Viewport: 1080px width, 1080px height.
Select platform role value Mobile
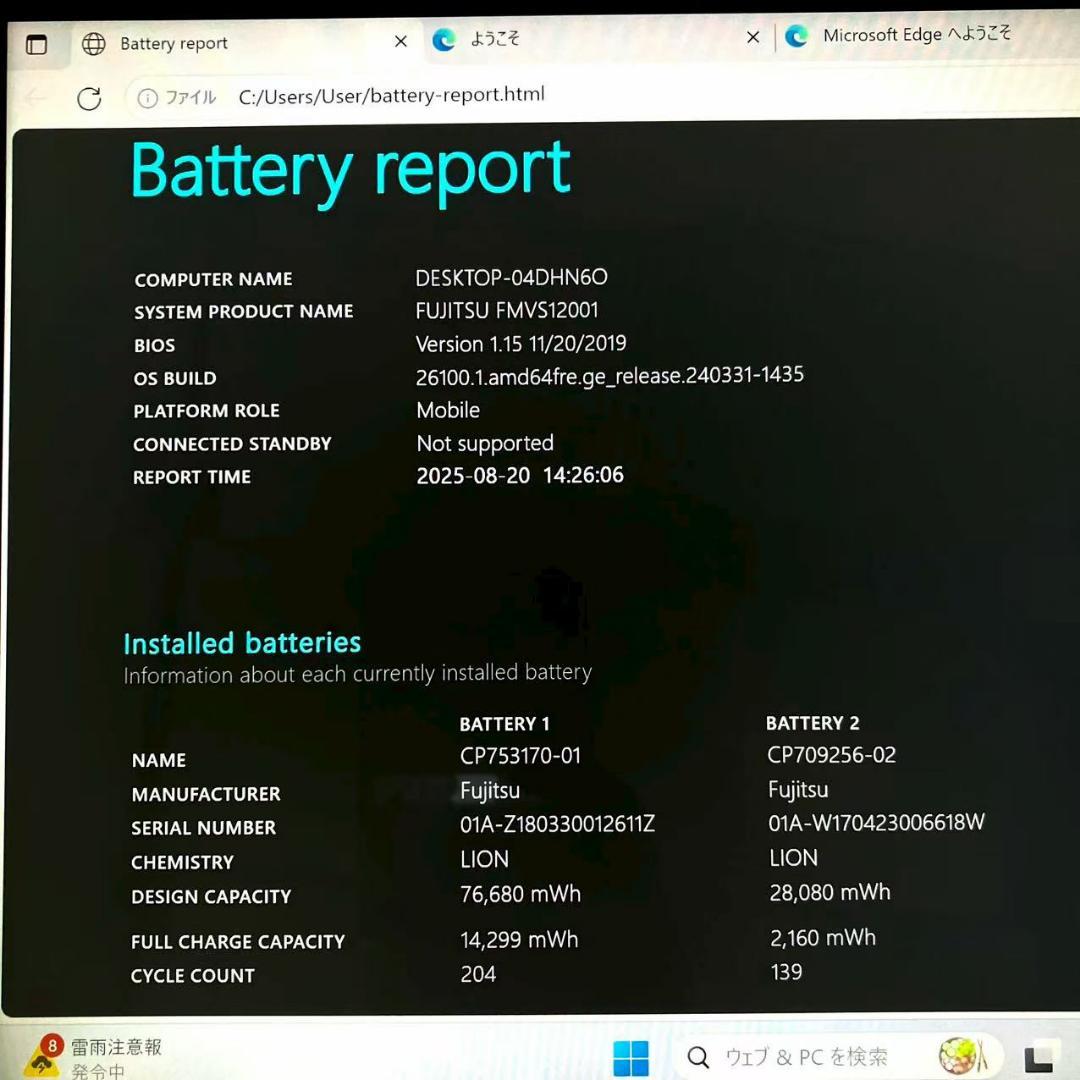[x=448, y=410]
